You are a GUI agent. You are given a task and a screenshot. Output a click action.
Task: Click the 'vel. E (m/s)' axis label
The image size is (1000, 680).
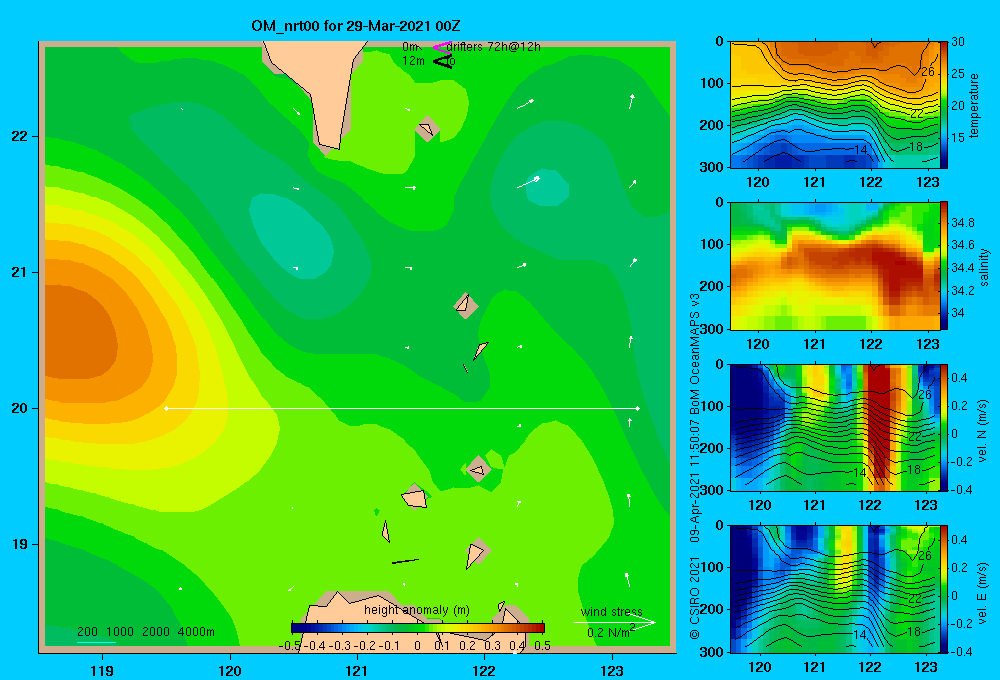click(982, 593)
